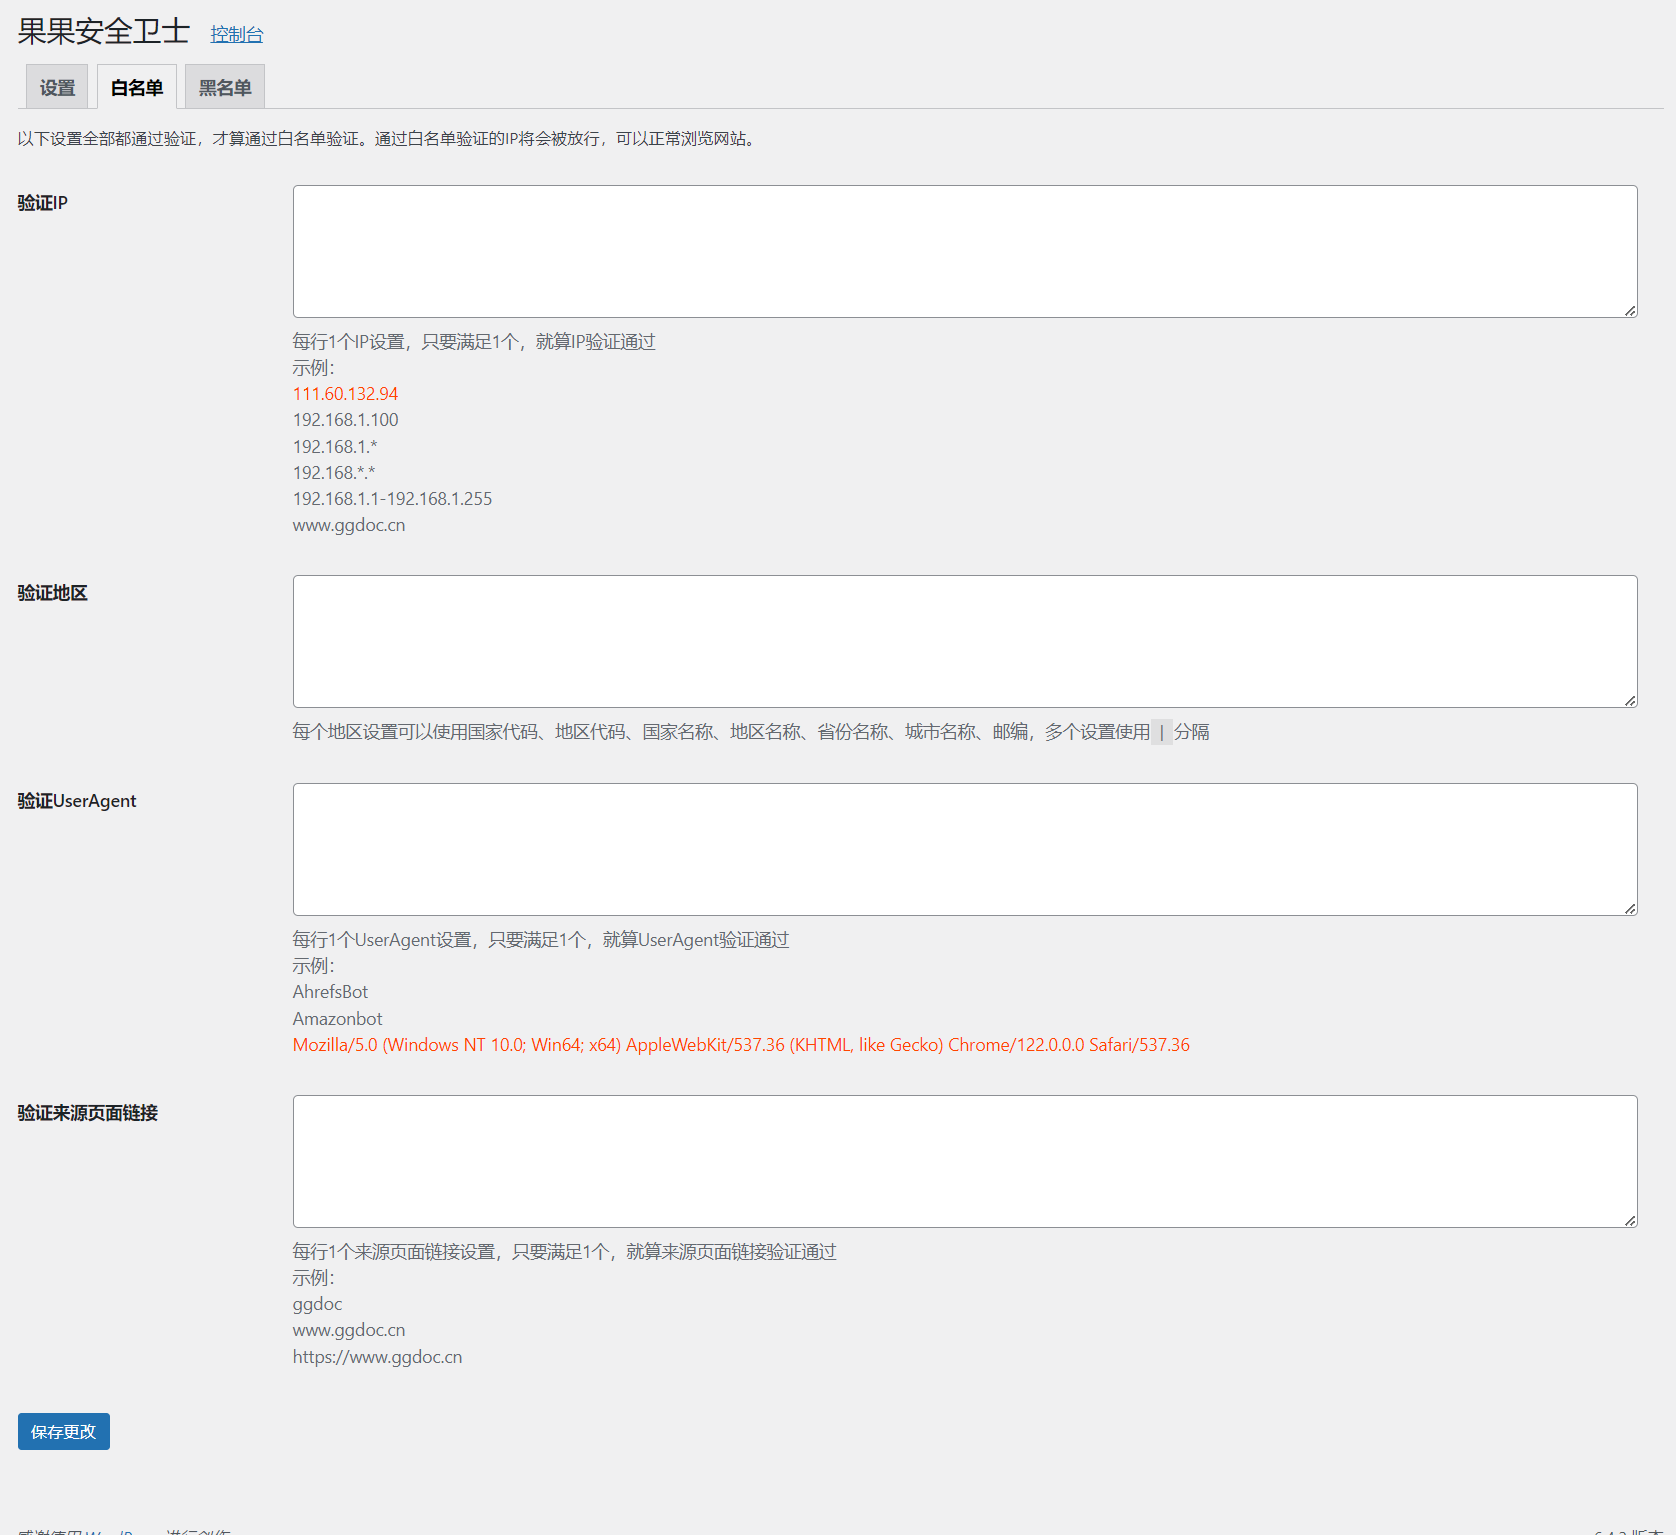Screen dimensions: 1676x1535
Task: Click example Amazonbot text
Action: 337,1019
